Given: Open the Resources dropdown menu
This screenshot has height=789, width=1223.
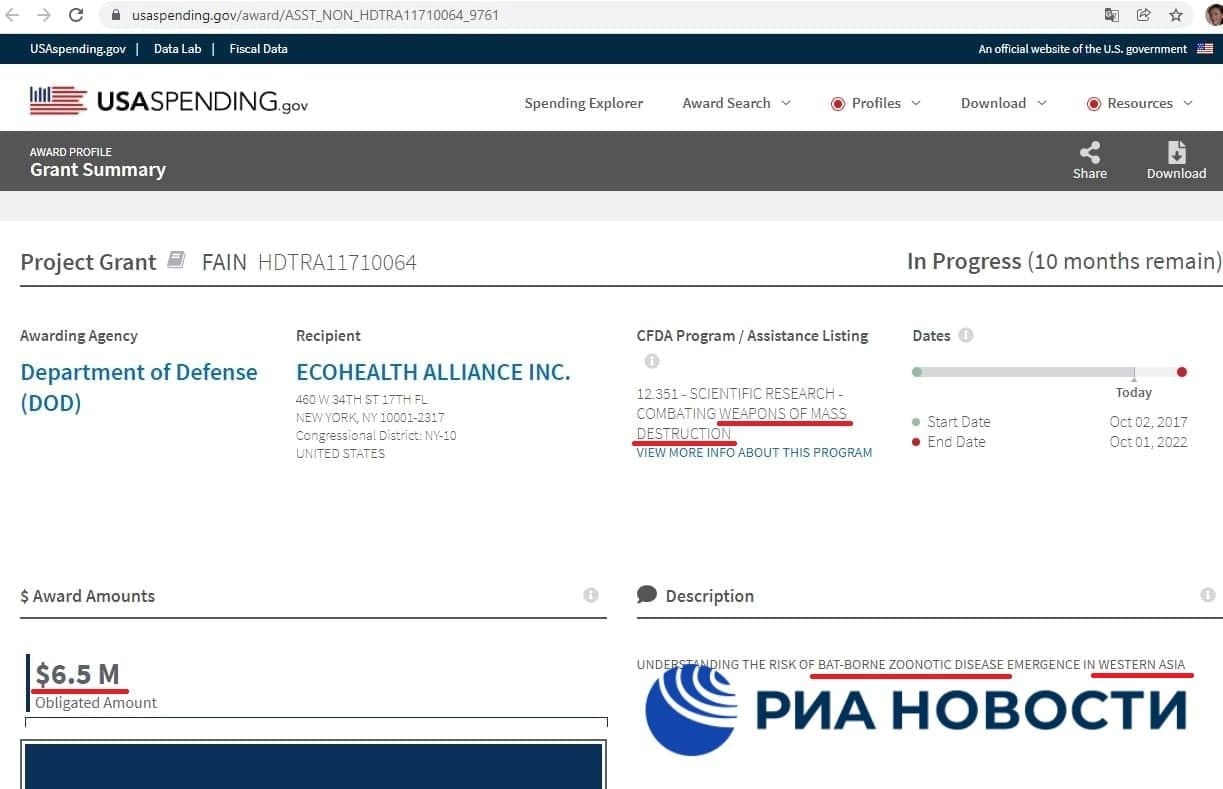Looking at the screenshot, I should (x=1140, y=103).
